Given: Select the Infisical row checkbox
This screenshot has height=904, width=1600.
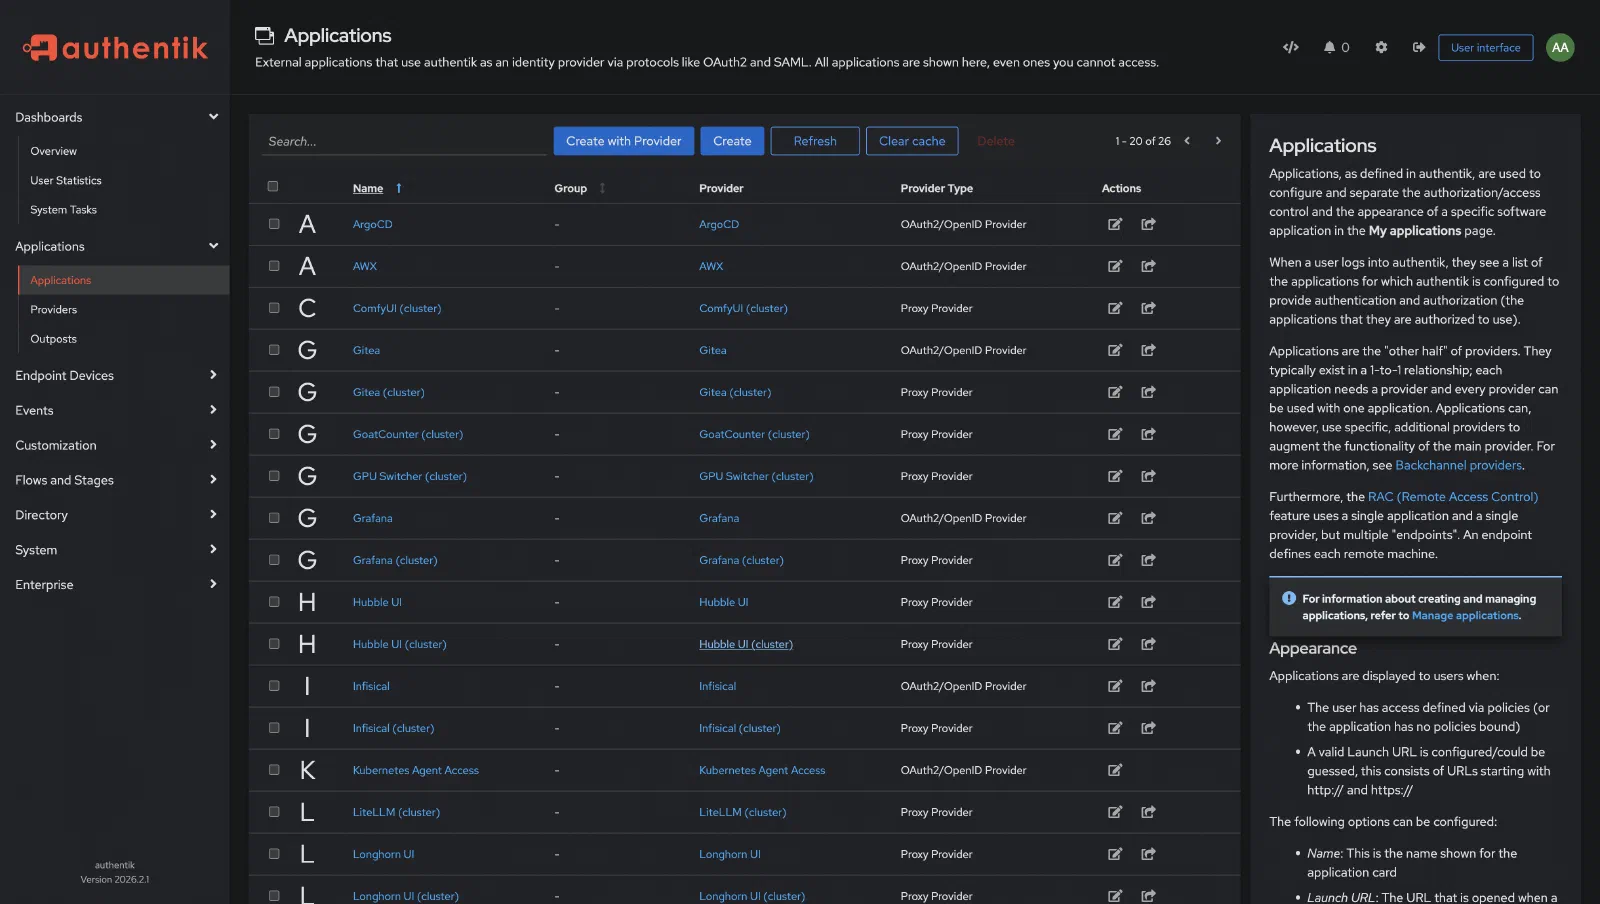Looking at the screenshot, I should click(x=274, y=686).
